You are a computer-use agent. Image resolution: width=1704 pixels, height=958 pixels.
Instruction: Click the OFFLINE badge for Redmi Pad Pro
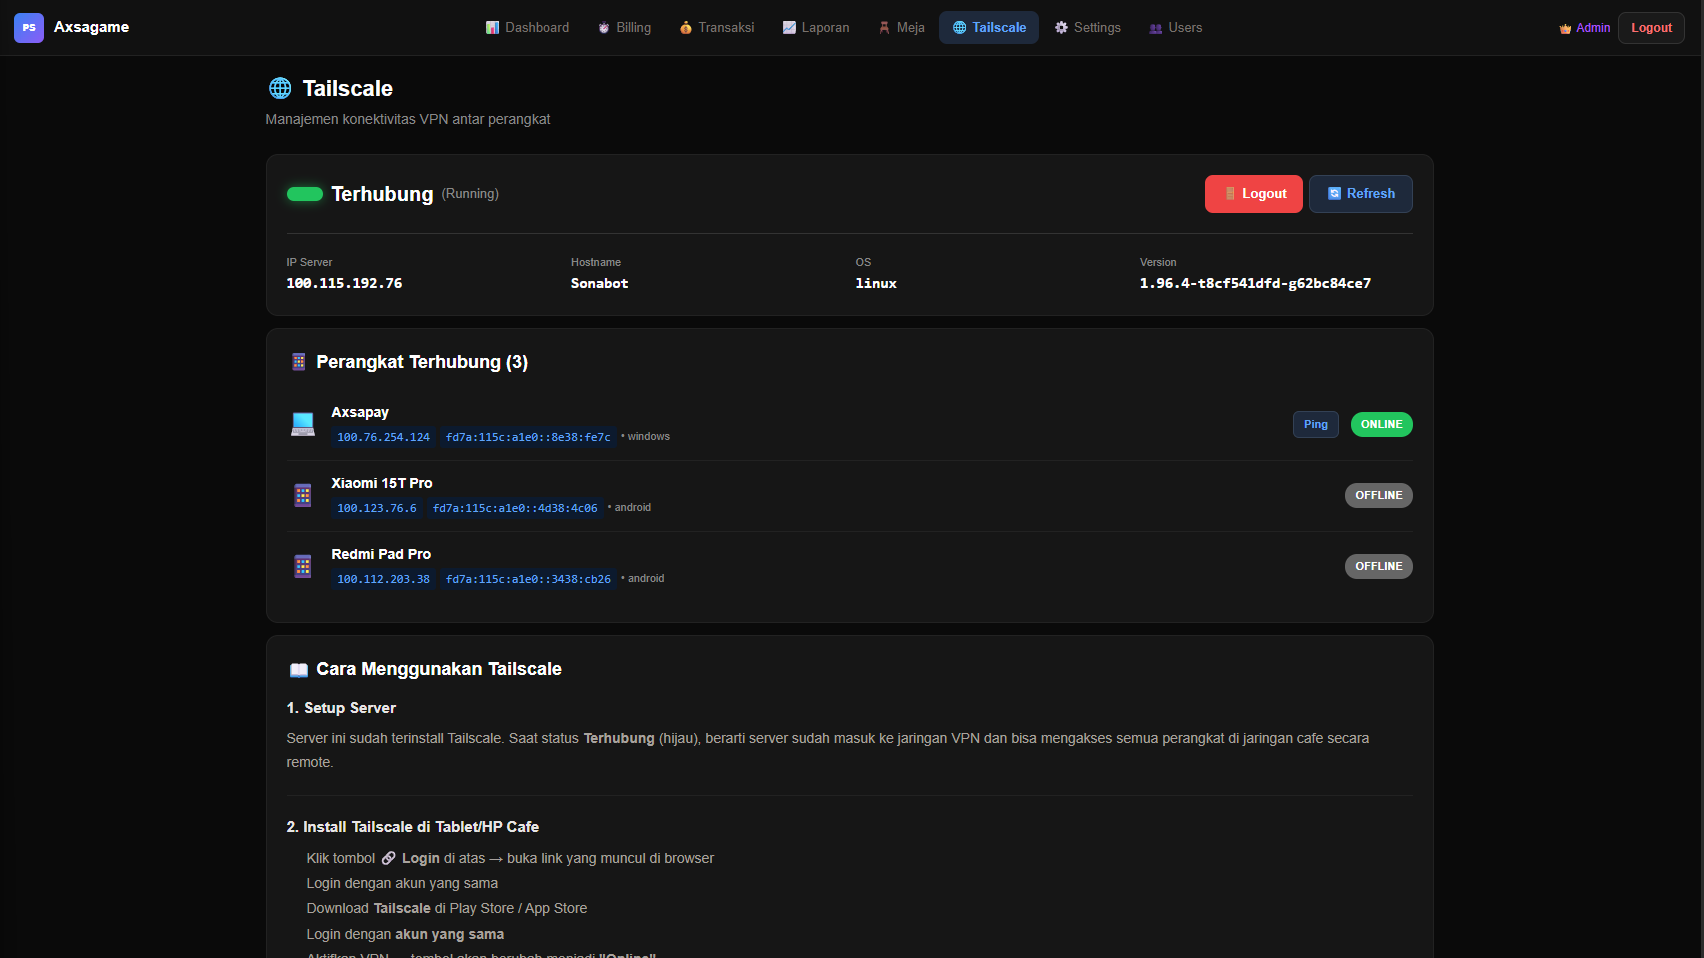pyautogui.click(x=1379, y=567)
